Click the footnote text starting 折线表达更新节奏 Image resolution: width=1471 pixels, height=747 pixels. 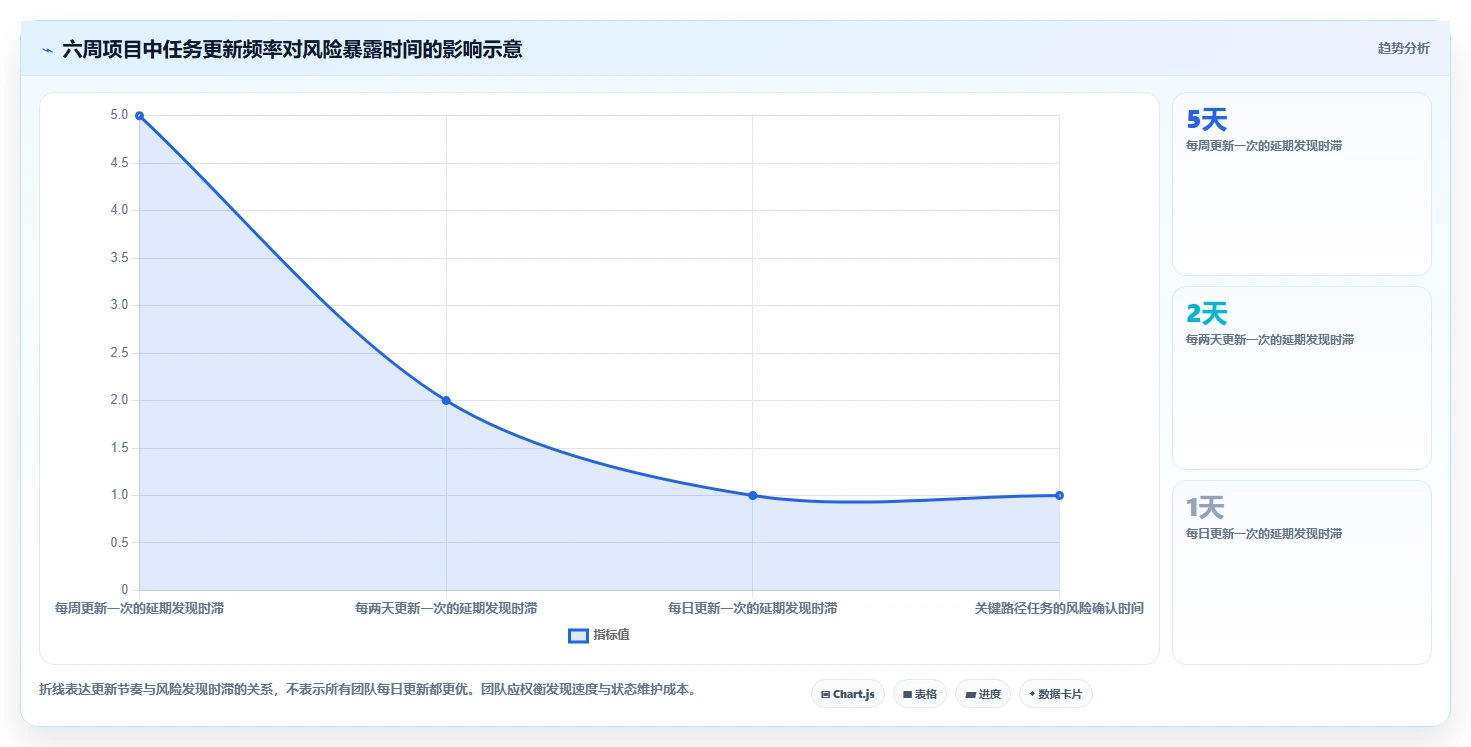click(367, 690)
